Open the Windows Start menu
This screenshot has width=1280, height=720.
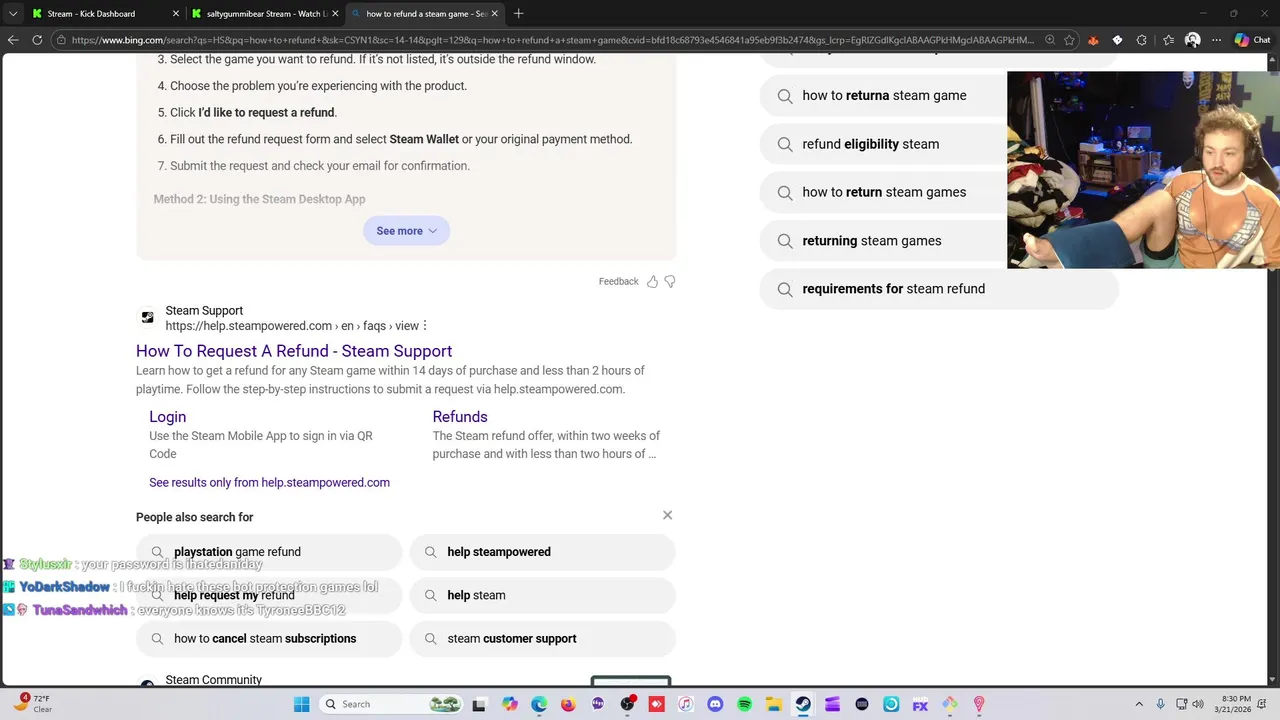302,704
